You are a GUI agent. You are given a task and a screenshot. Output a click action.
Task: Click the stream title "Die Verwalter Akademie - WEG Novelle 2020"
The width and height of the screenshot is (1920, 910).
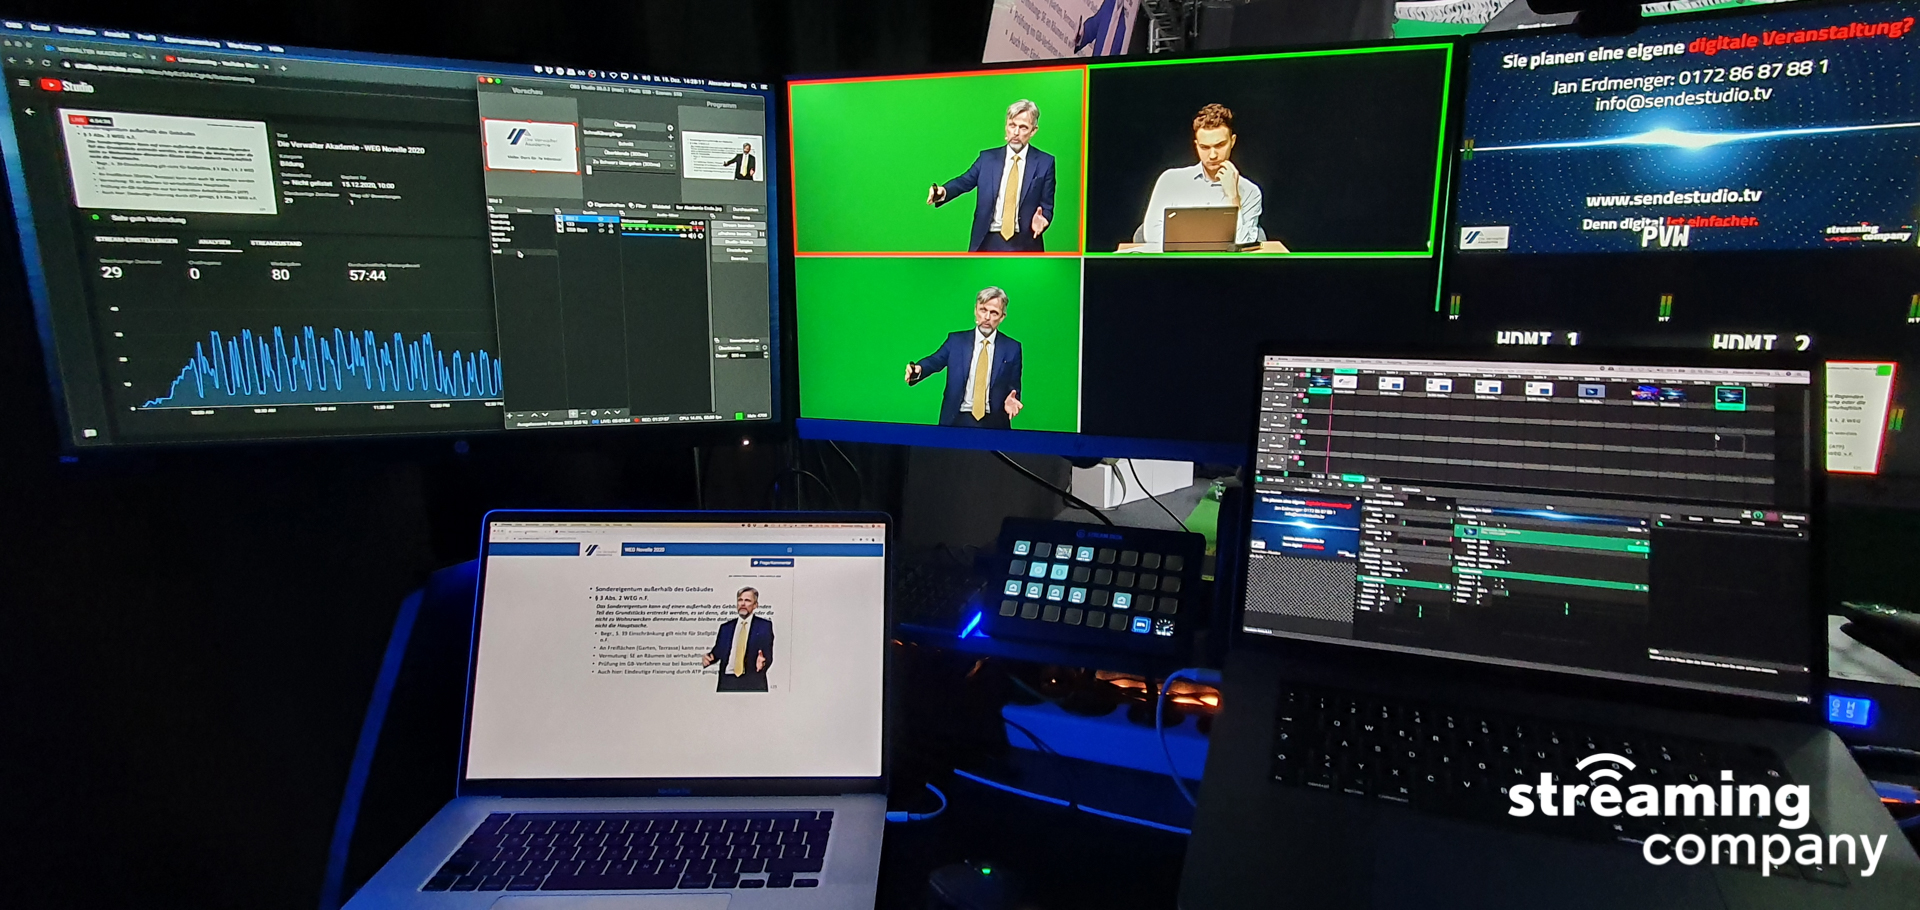coord(351,149)
